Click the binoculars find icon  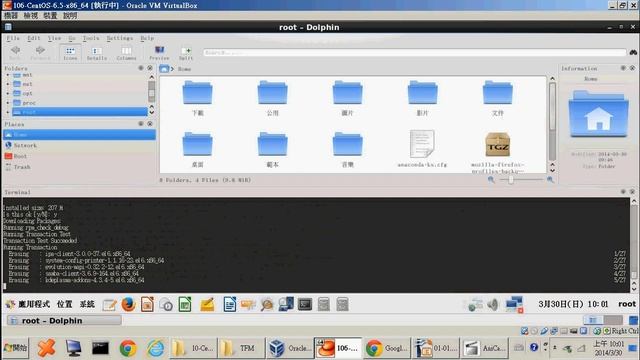633,52
